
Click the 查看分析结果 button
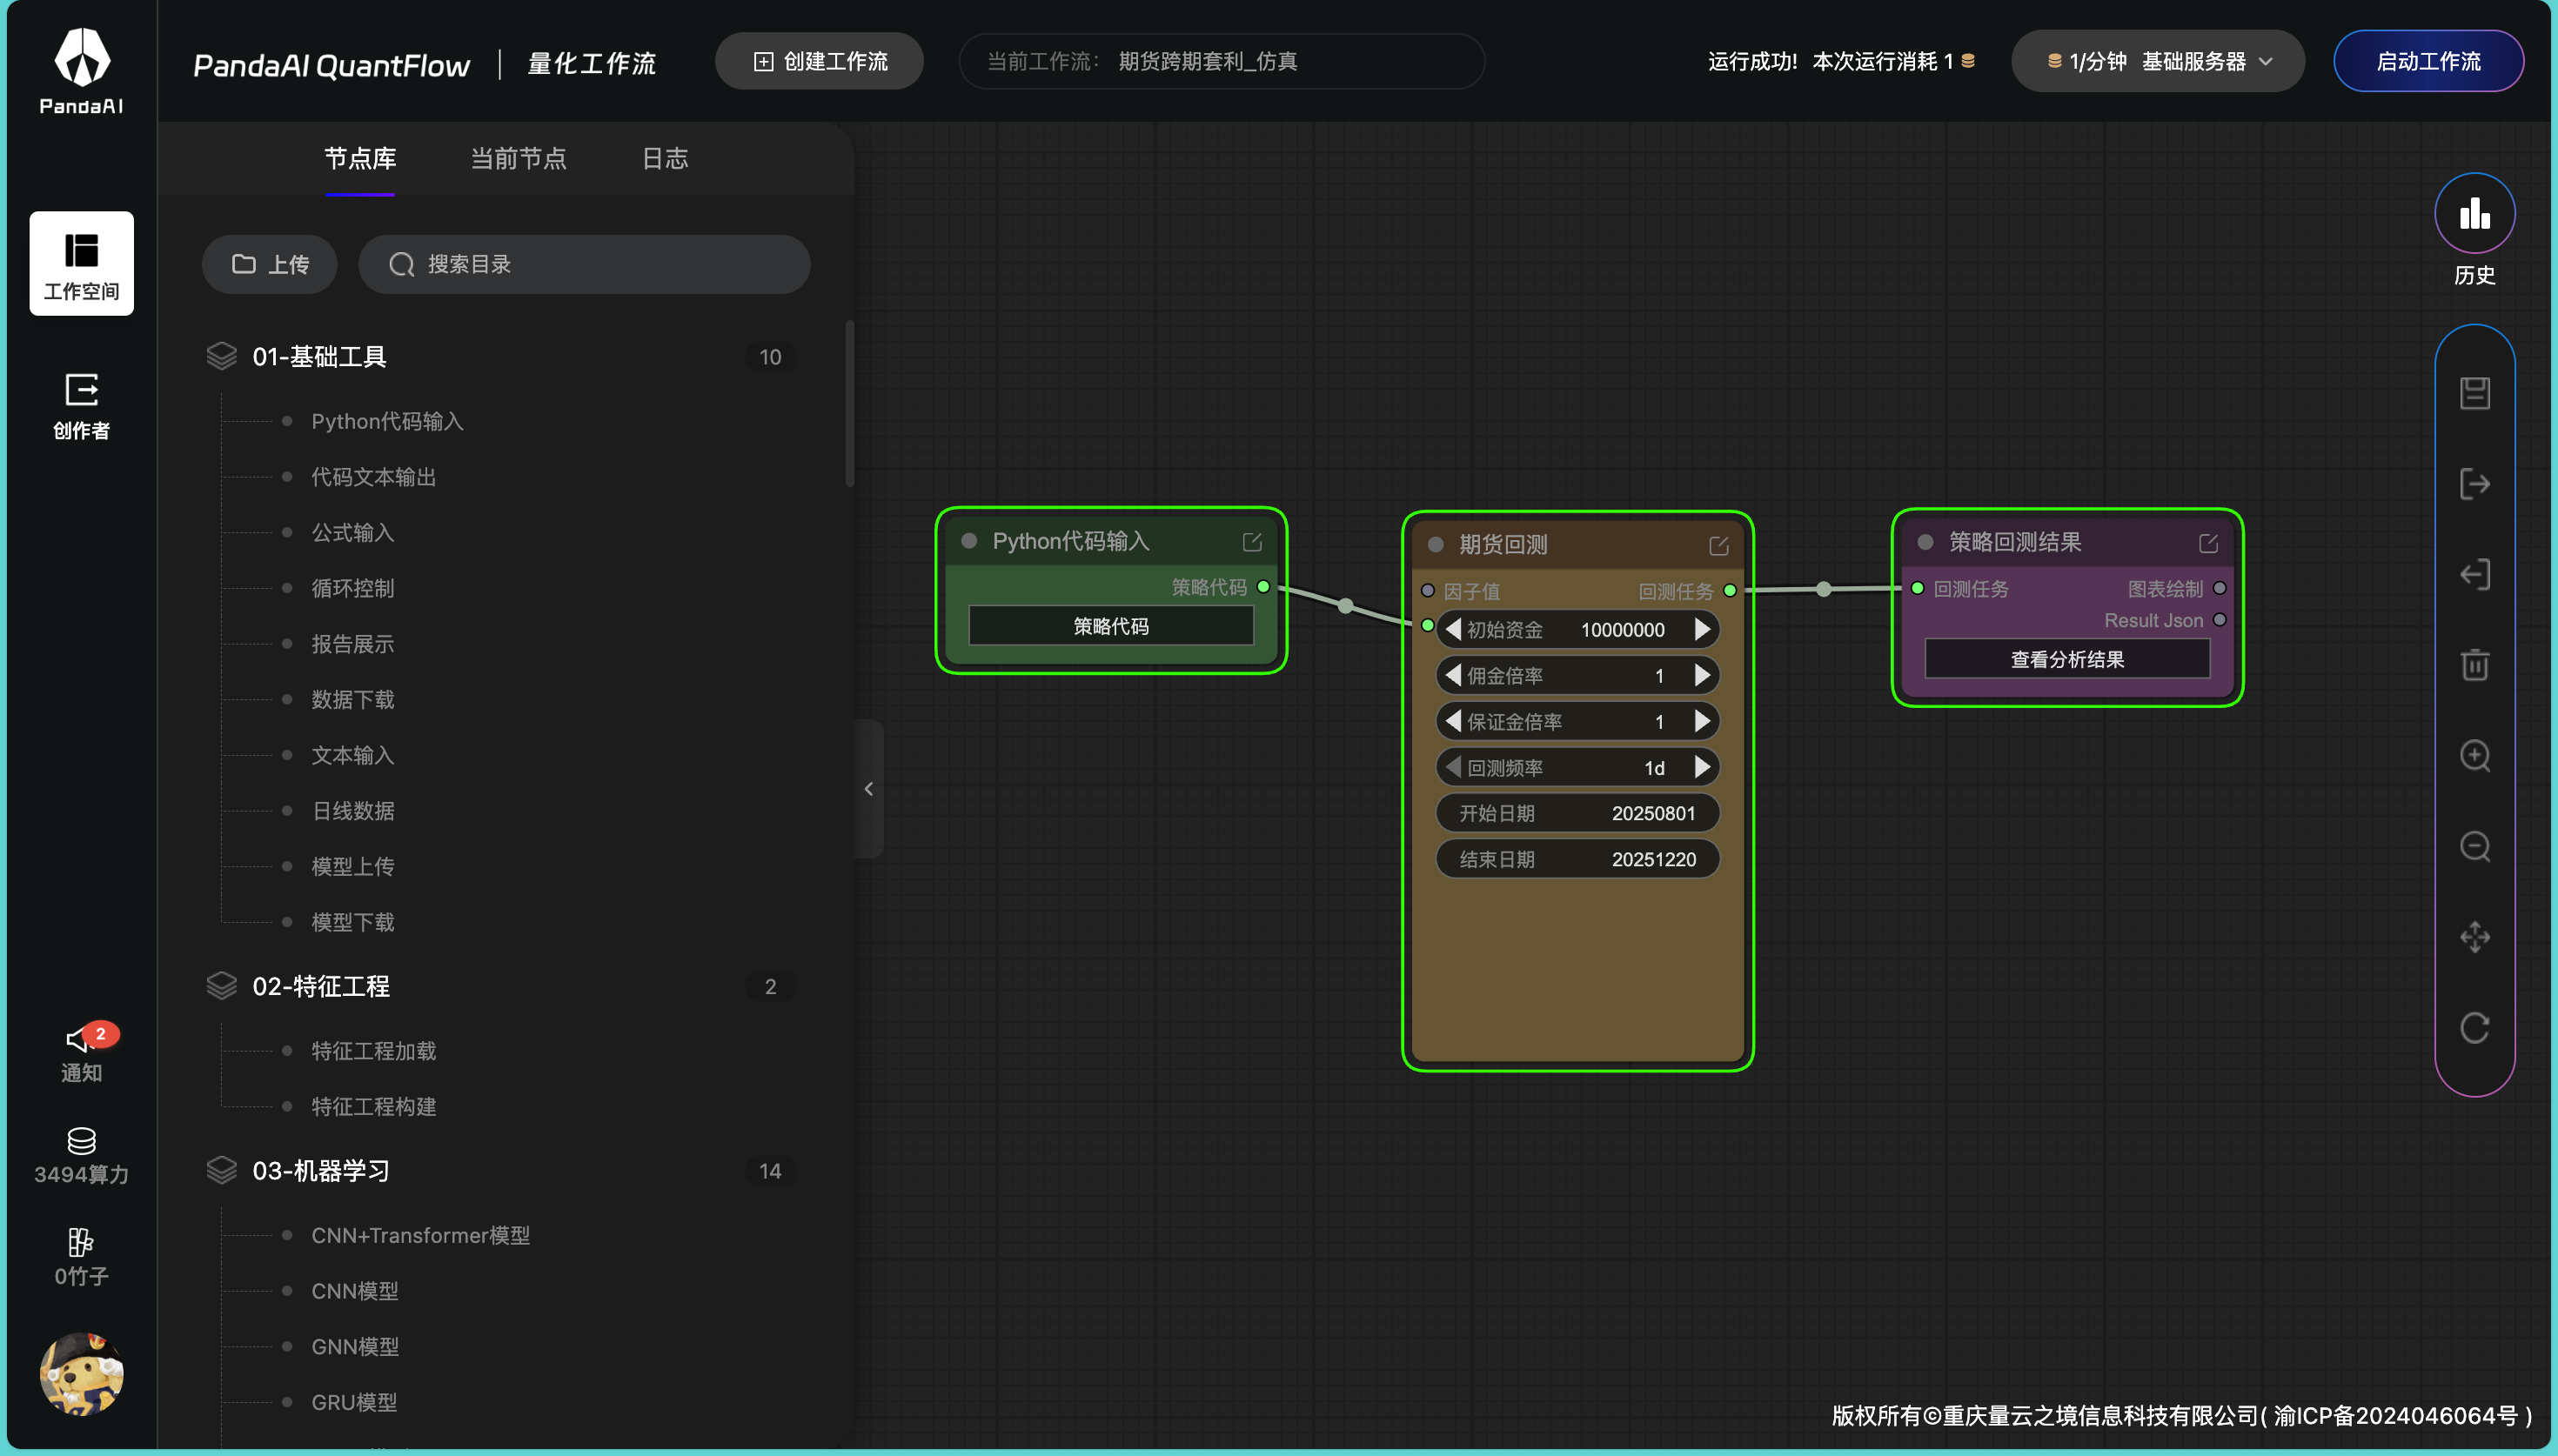[x=2067, y=659]
